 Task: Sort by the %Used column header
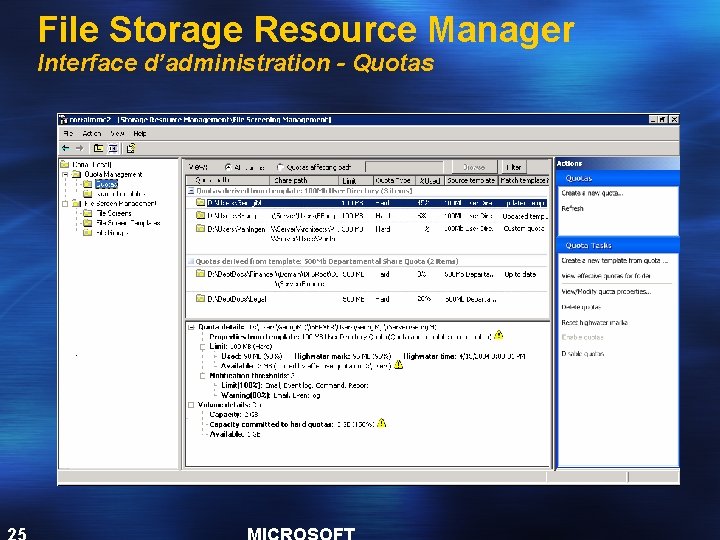click(x=430, y=180)
